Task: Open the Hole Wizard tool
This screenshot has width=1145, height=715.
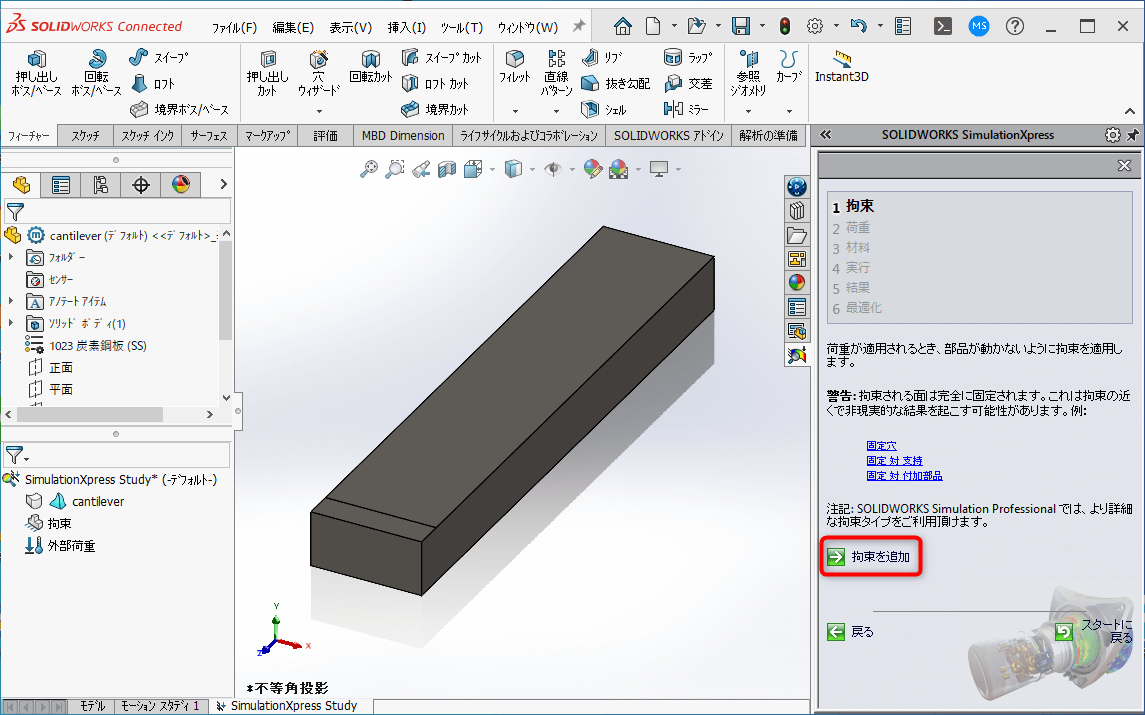Action: click(x=318, y=70)
